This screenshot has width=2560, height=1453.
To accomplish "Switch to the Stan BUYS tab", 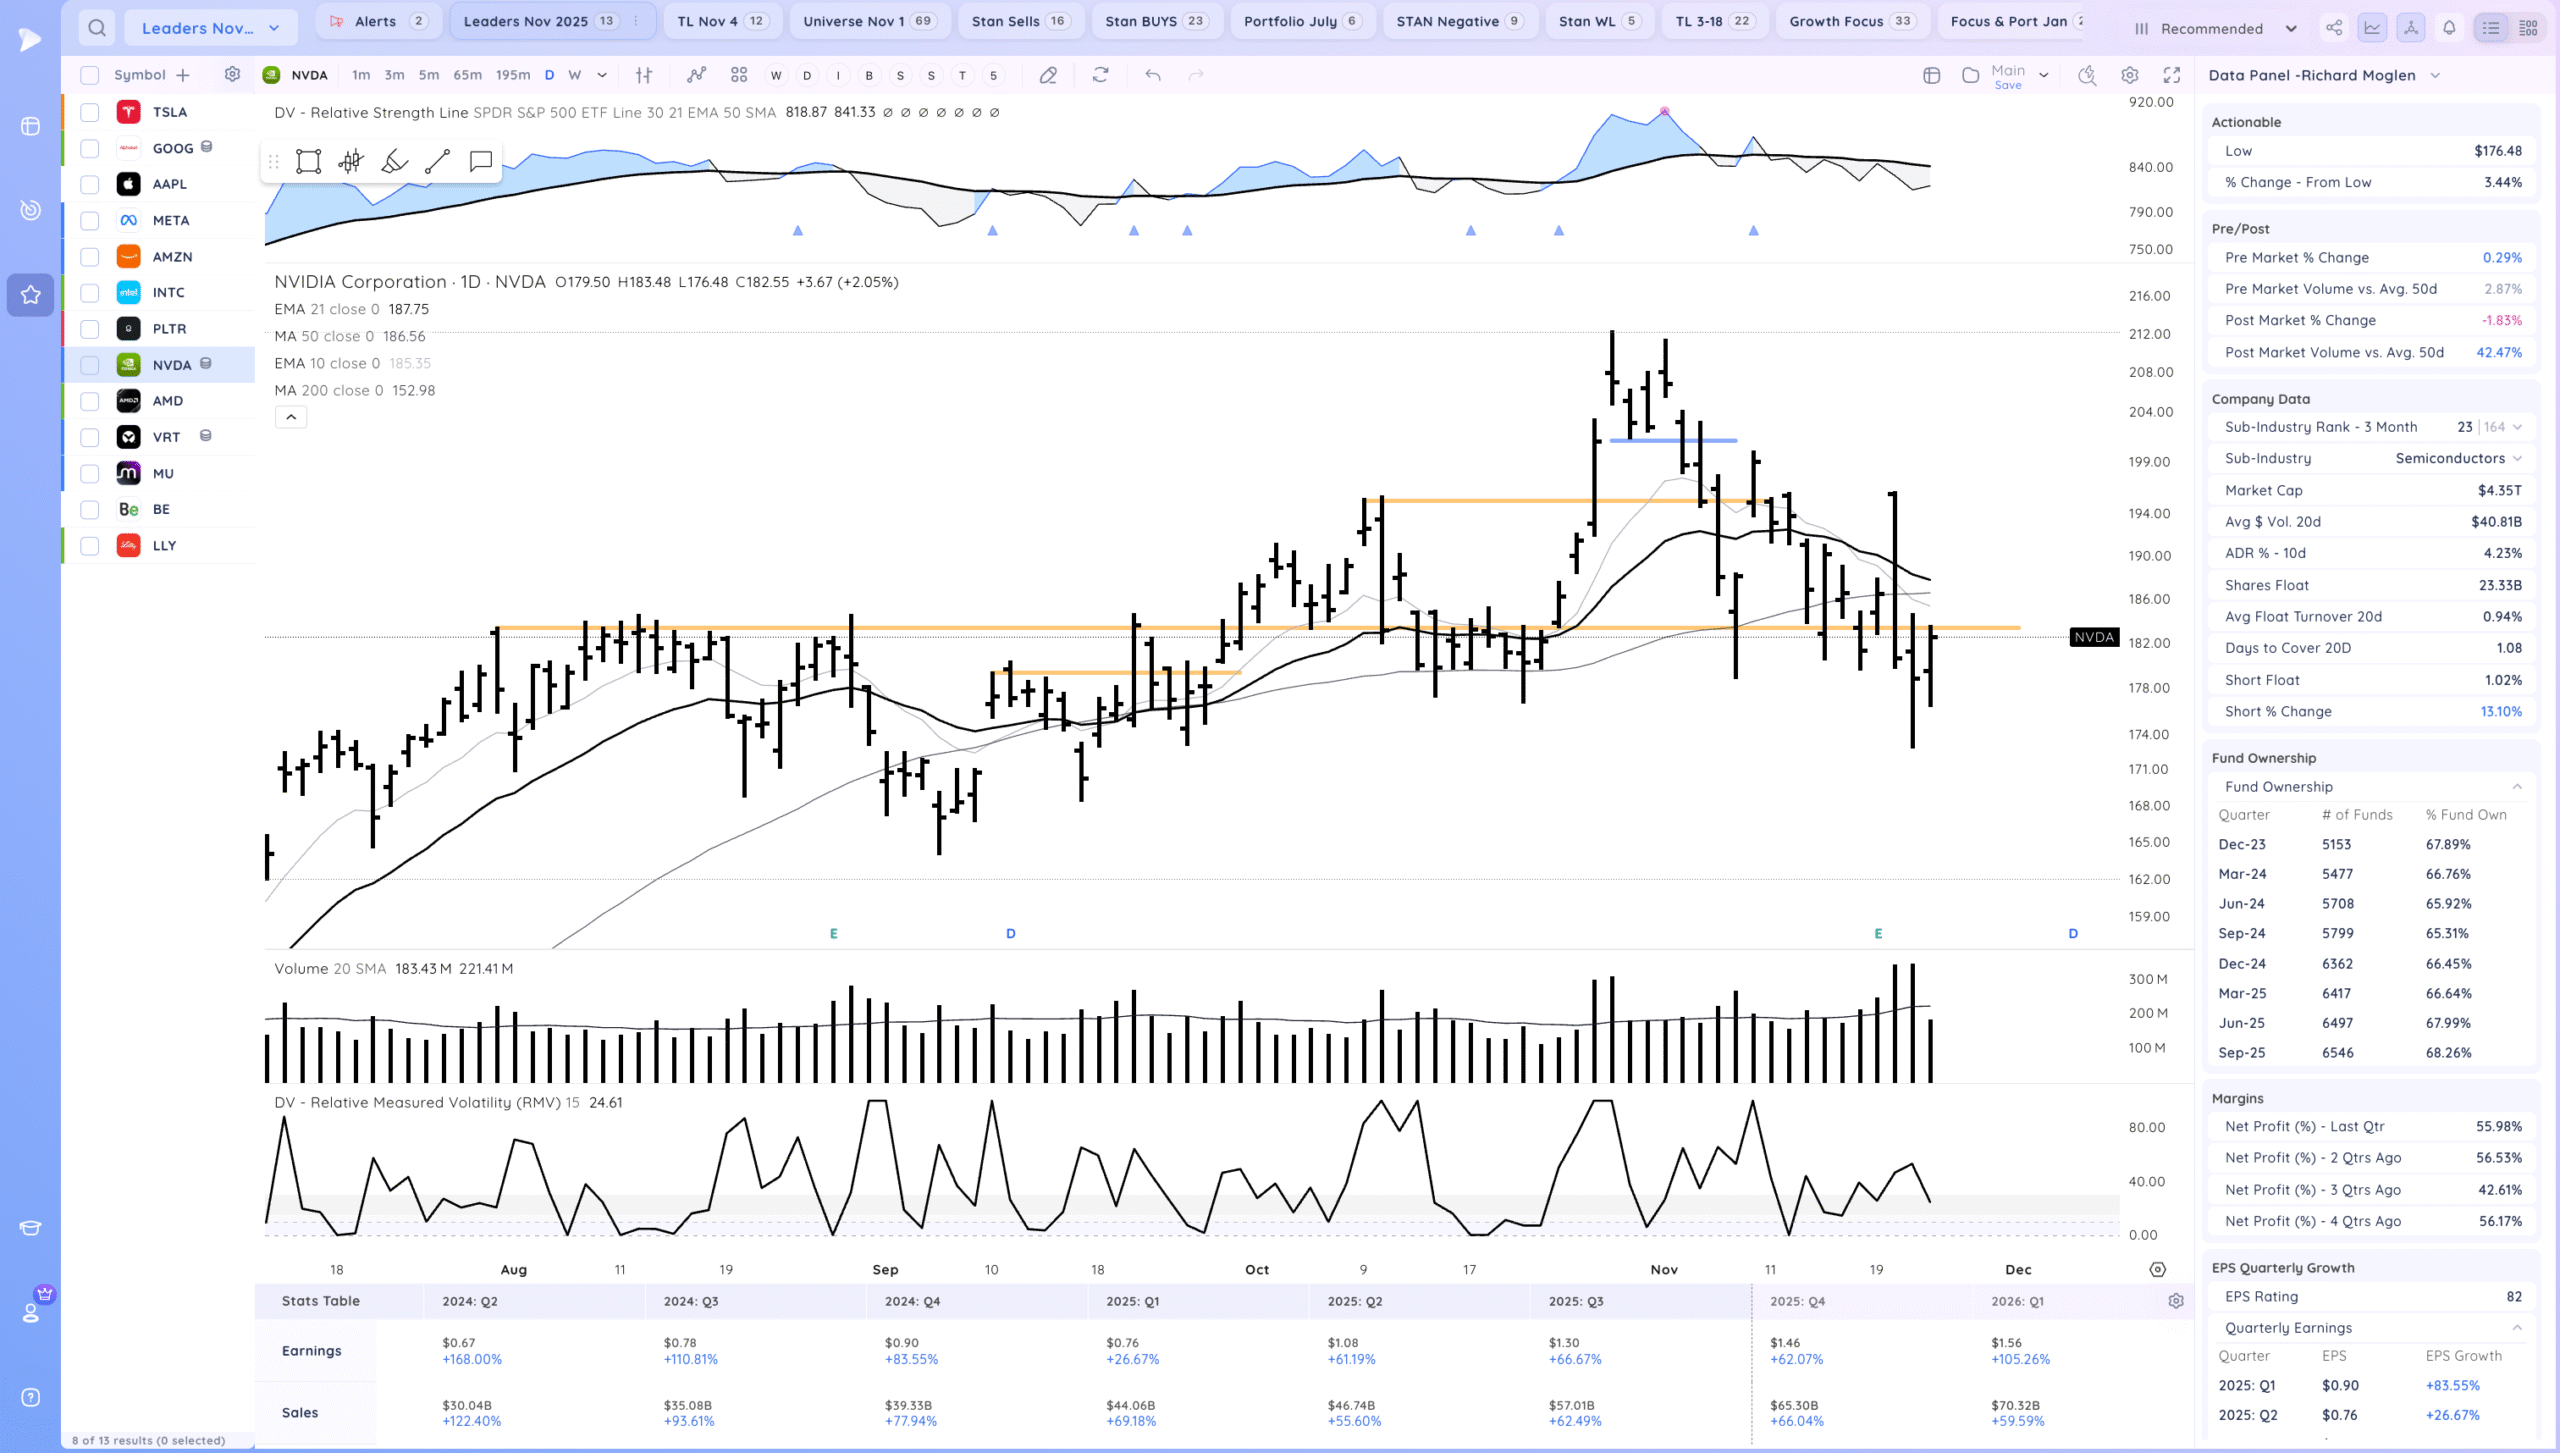I will (x=1154, y=21).
